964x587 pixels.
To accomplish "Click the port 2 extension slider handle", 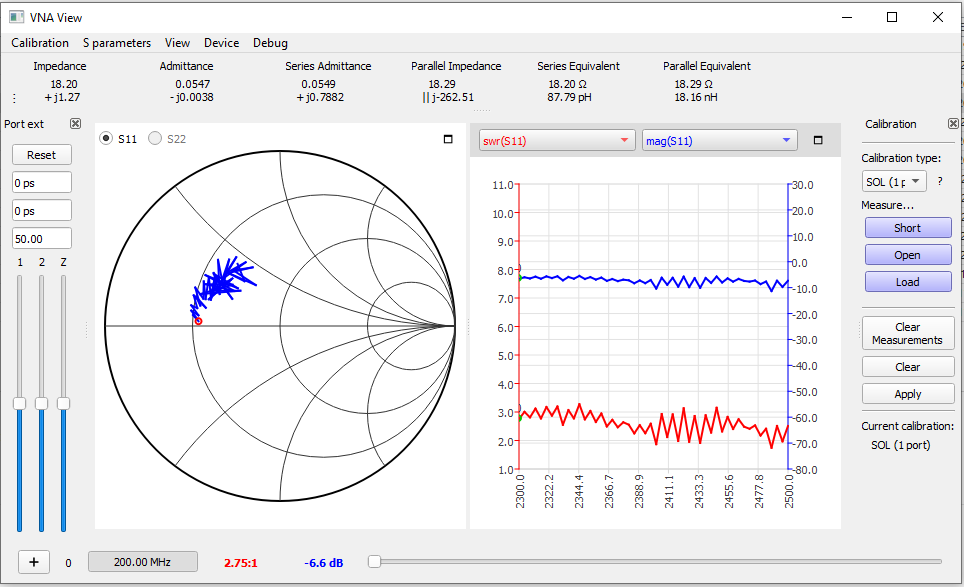I will point(41,403).
